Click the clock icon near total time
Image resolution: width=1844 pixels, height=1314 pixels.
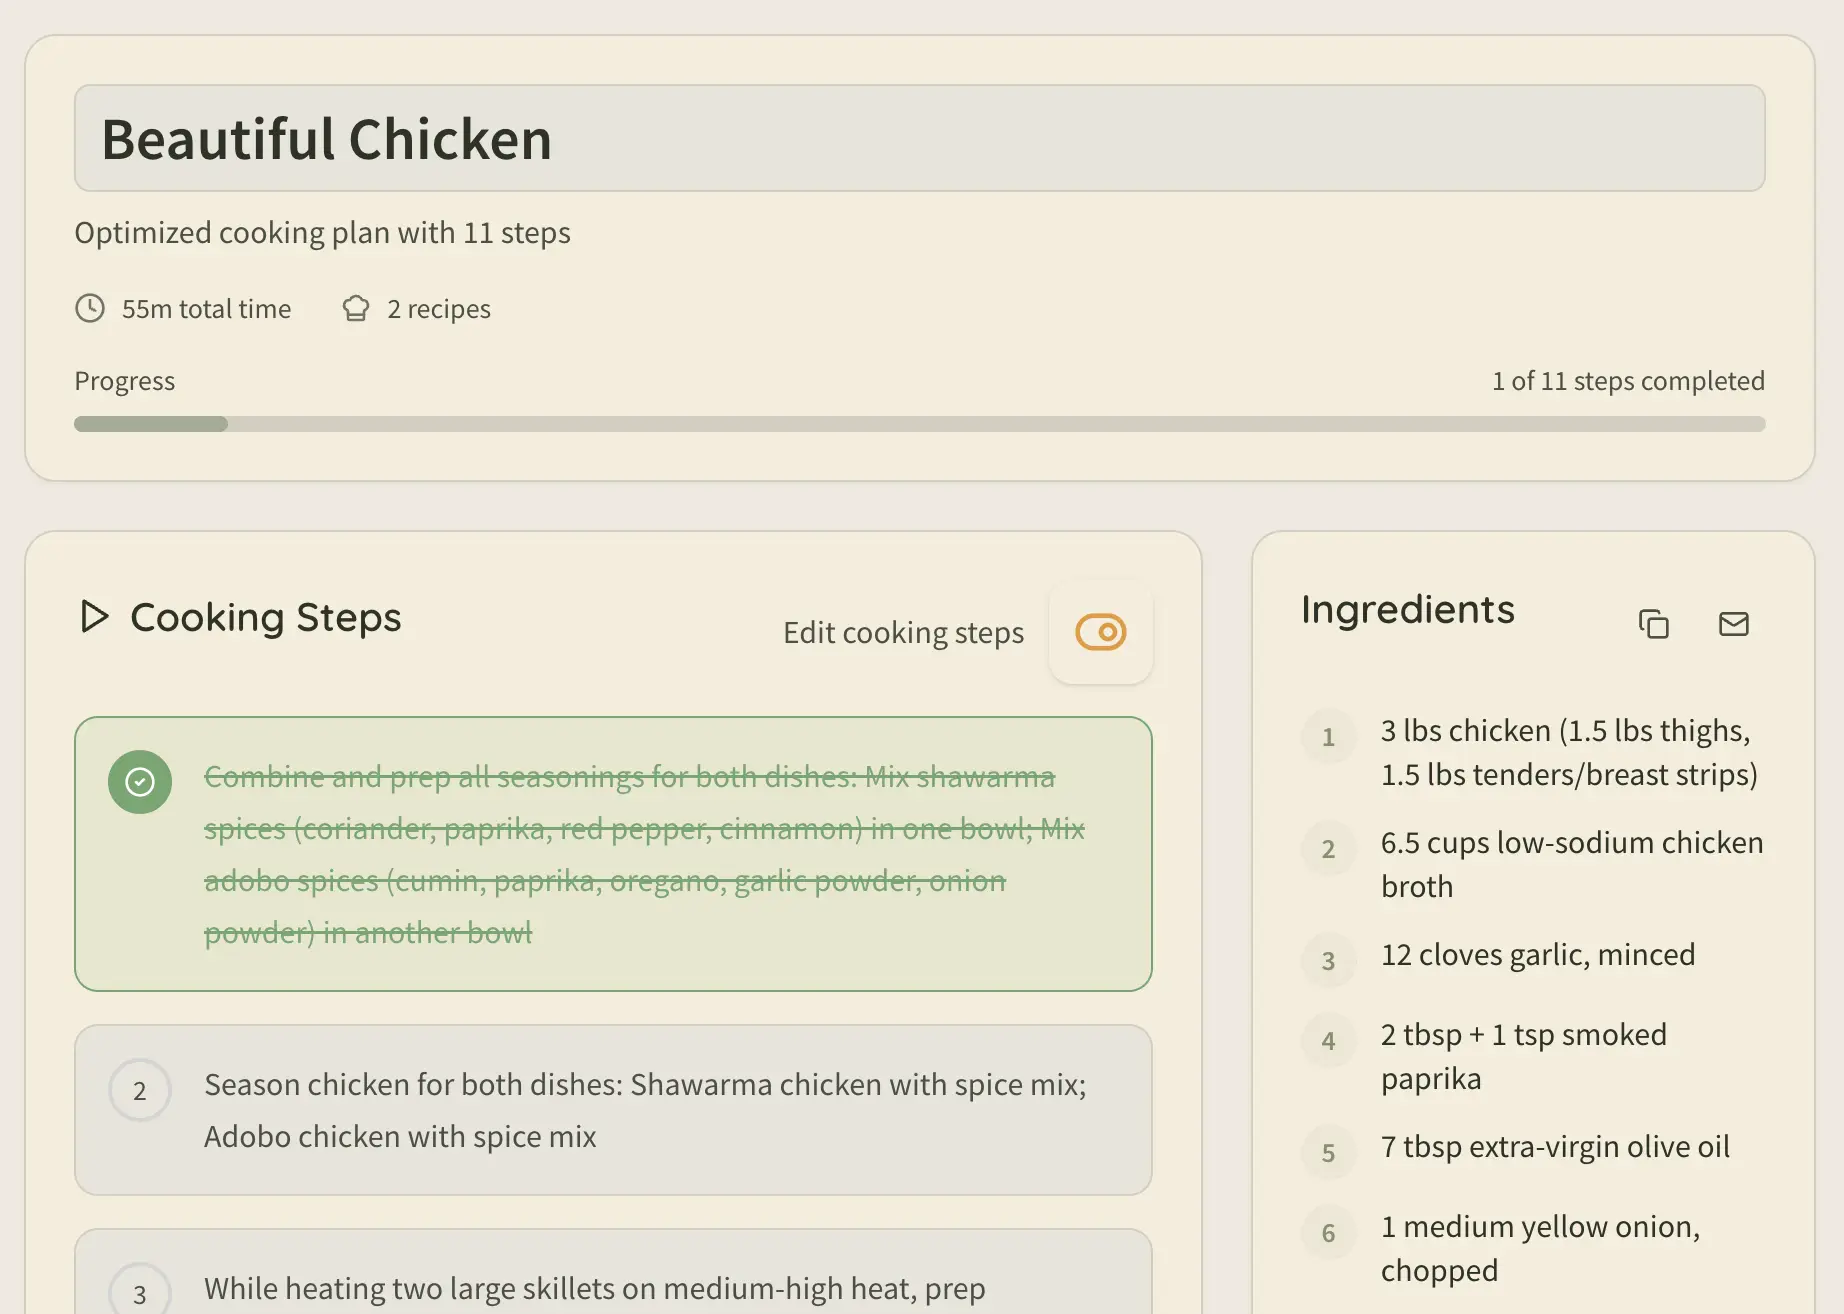(90, 308)
